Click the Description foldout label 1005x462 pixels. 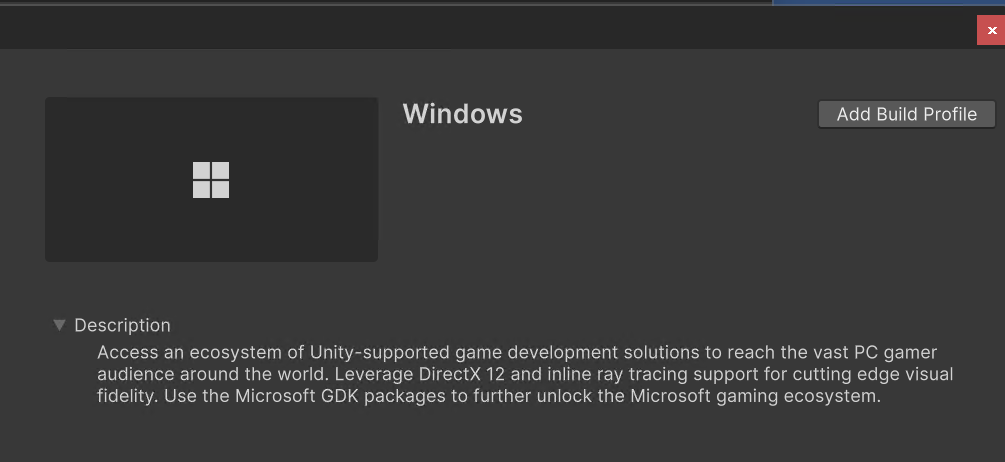click(x=122, y=325)
